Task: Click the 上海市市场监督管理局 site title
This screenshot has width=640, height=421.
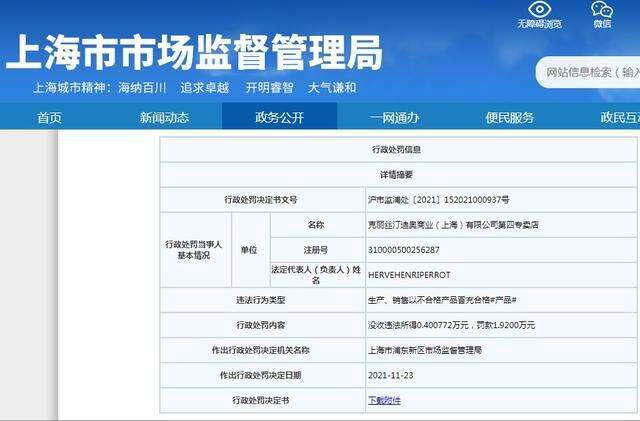Action: 194,52
